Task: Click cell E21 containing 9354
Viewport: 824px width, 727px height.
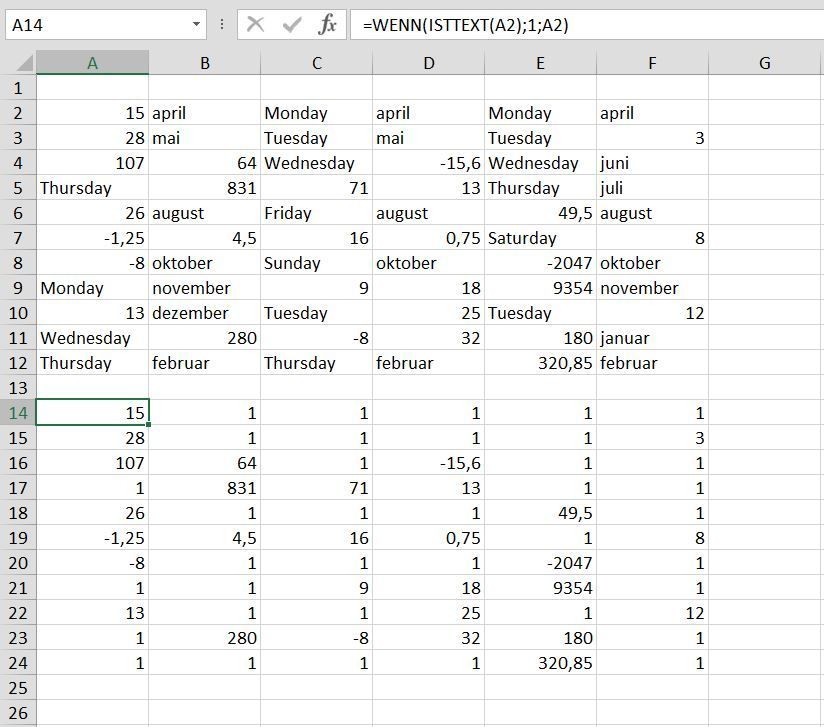Action: click(541, 588)
